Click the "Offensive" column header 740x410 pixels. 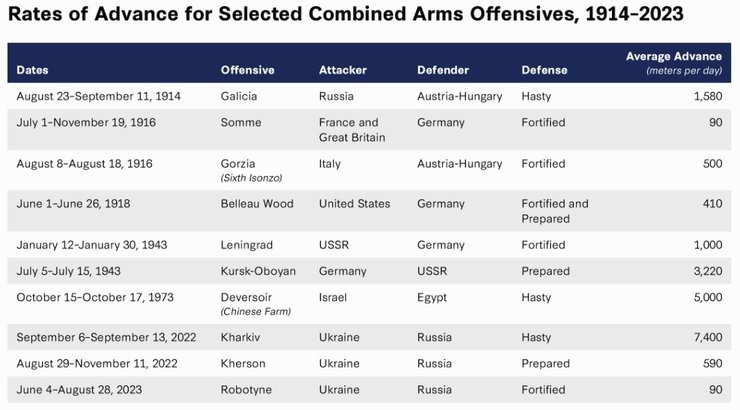tap(247, 70)
